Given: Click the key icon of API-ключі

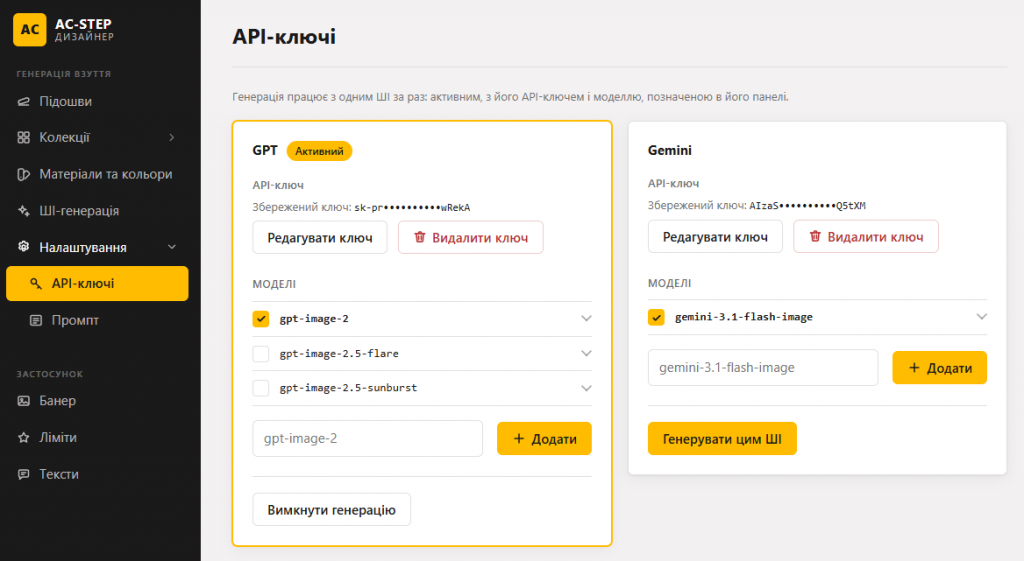Looking at the screenshot, I should point(36,283).
